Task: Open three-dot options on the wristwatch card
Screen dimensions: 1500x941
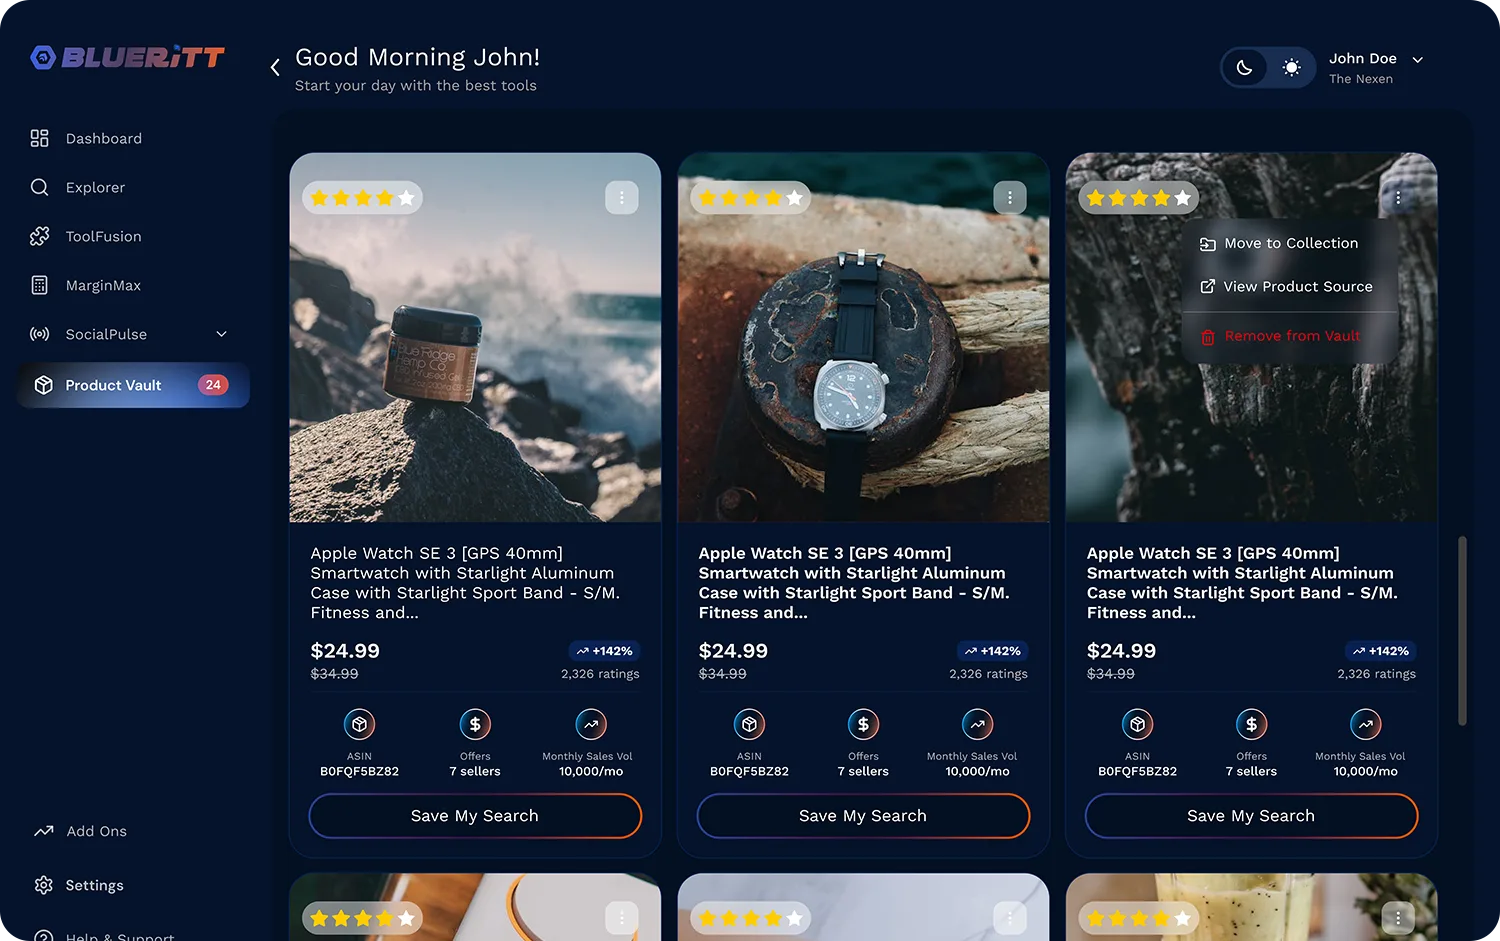Action: click(x=1010, y=198)
